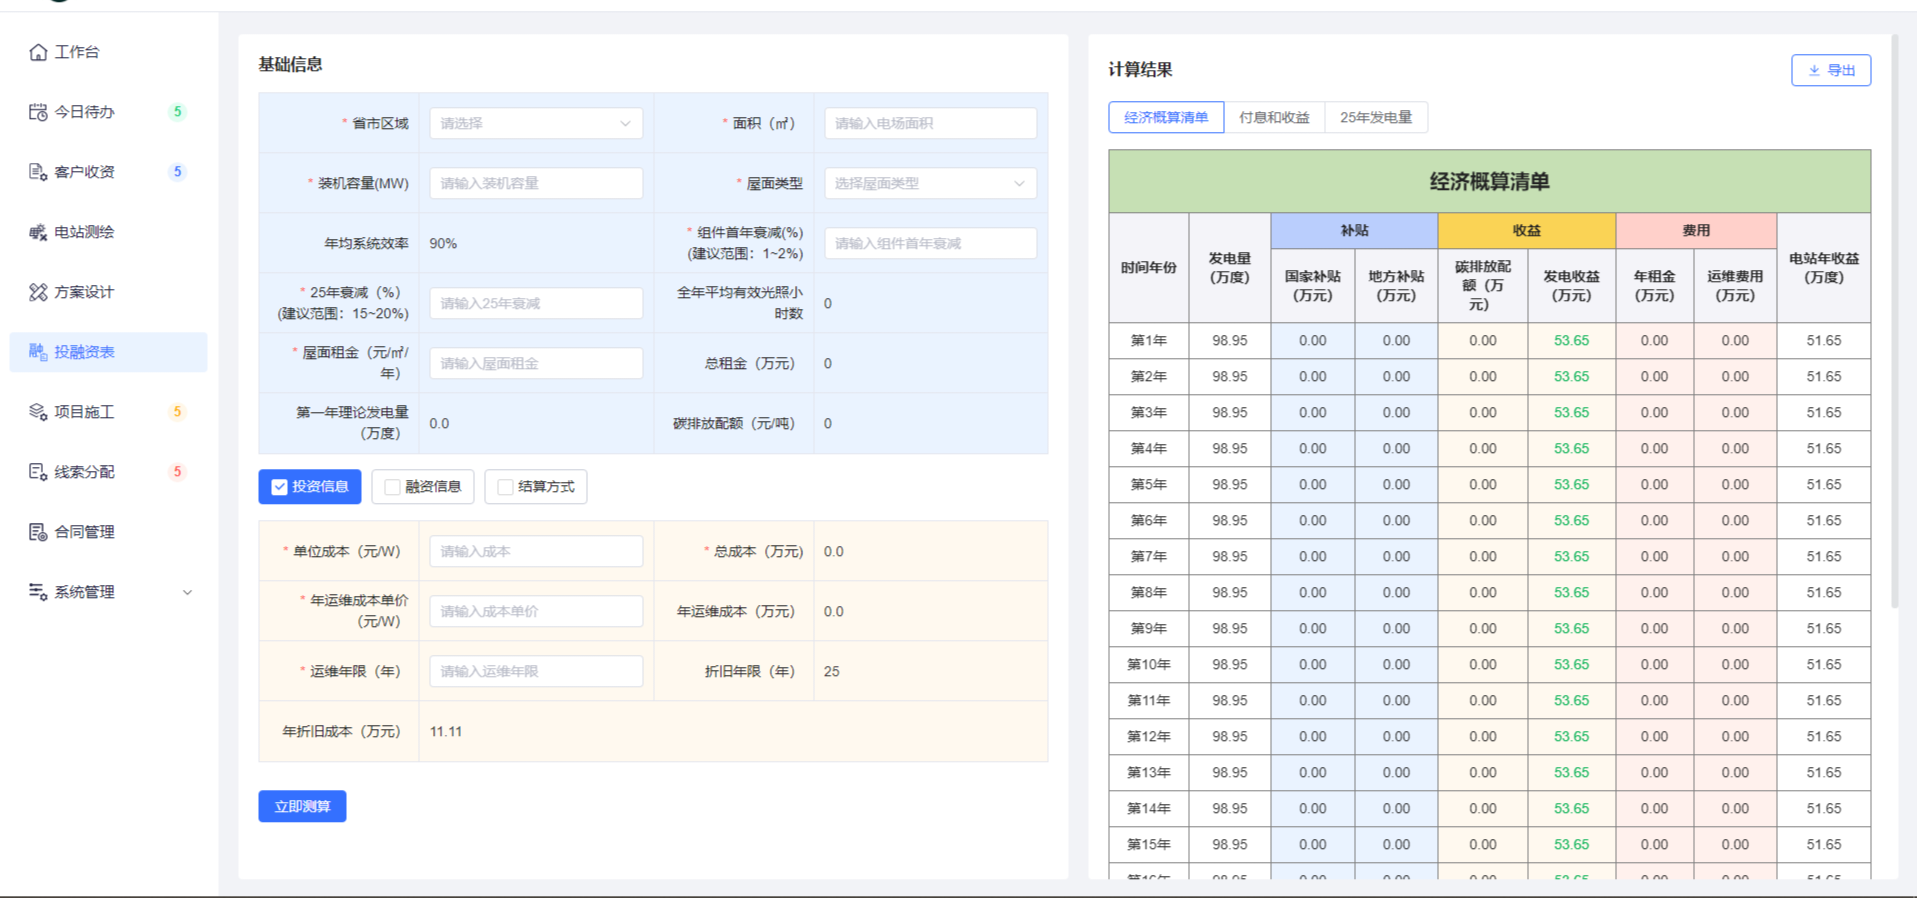Click 发电收益 value in 第5年 row
This screenshot has height=898, width=1917.
tap(1571, 485)
